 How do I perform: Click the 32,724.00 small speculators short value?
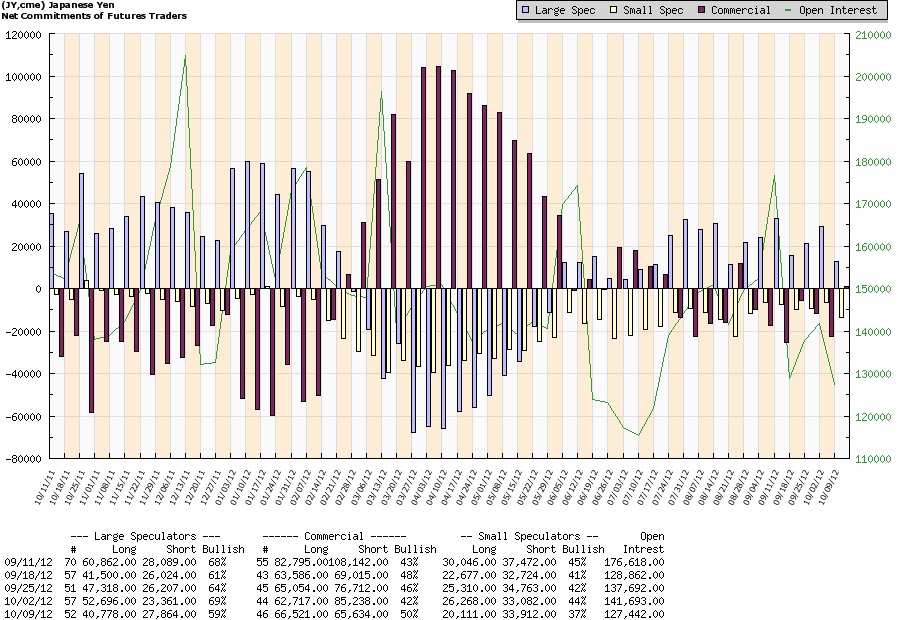[529, 575]
